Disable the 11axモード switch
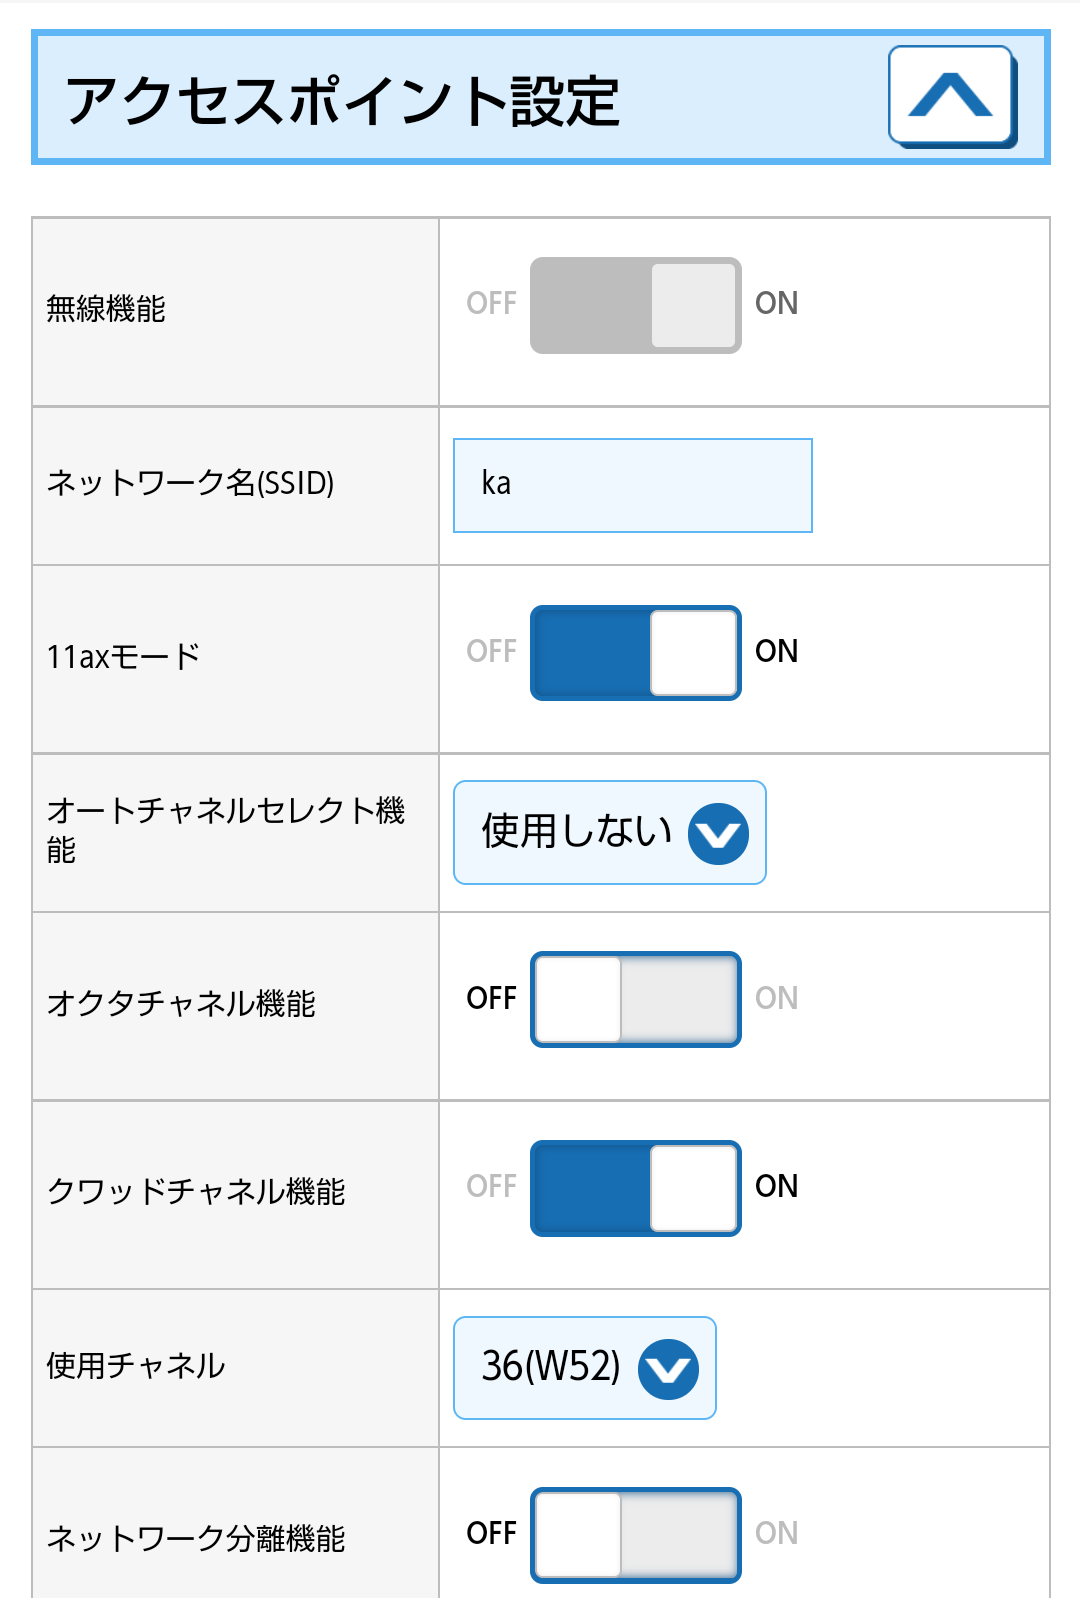Screen dimensions: 1080x1598 (635, 653)
